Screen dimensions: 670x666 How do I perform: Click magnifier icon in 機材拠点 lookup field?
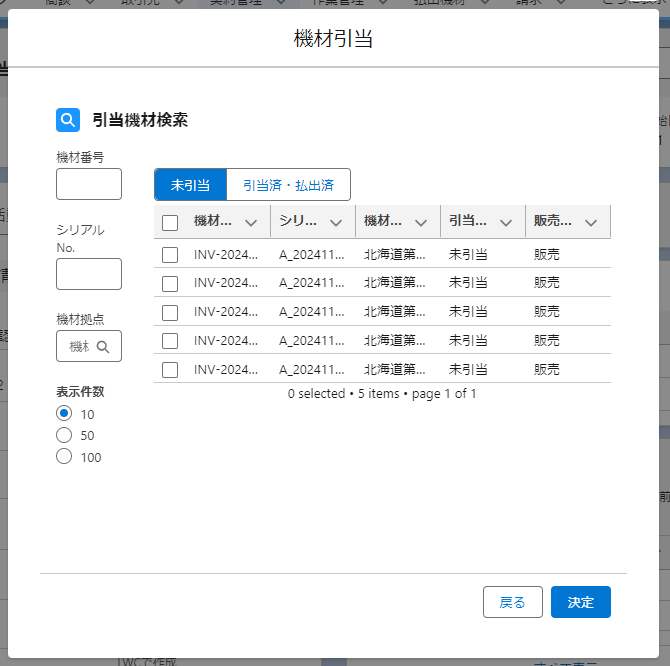(104, 347)
